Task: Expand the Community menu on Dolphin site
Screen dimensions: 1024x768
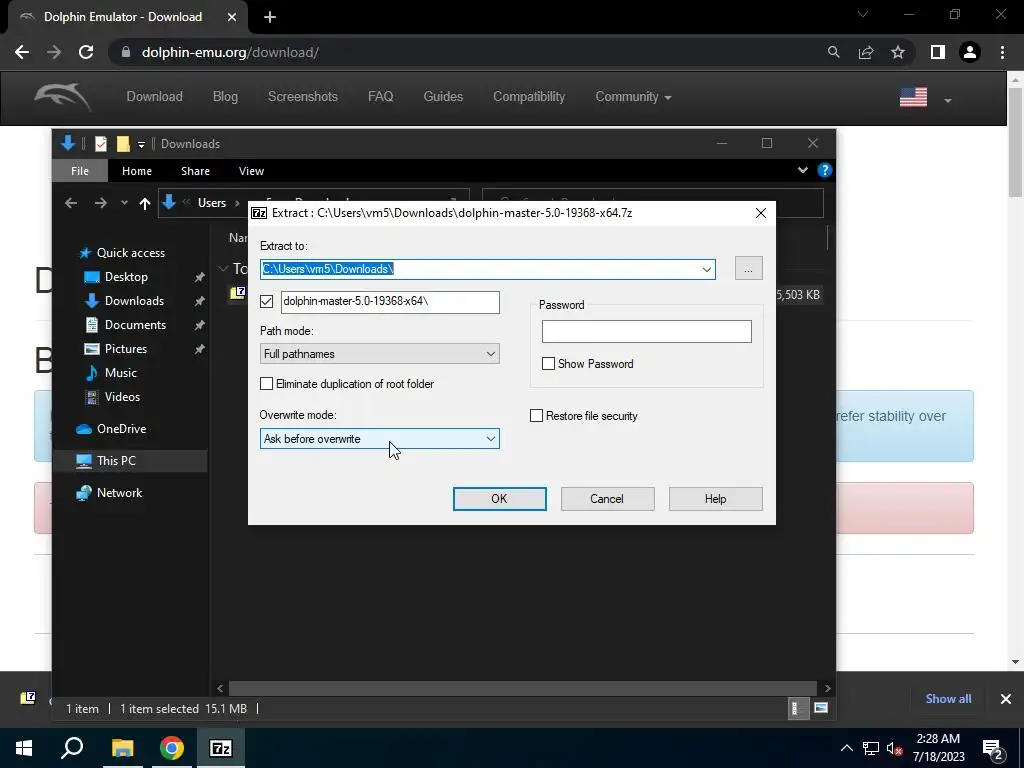Action: [x=633, y=97]
